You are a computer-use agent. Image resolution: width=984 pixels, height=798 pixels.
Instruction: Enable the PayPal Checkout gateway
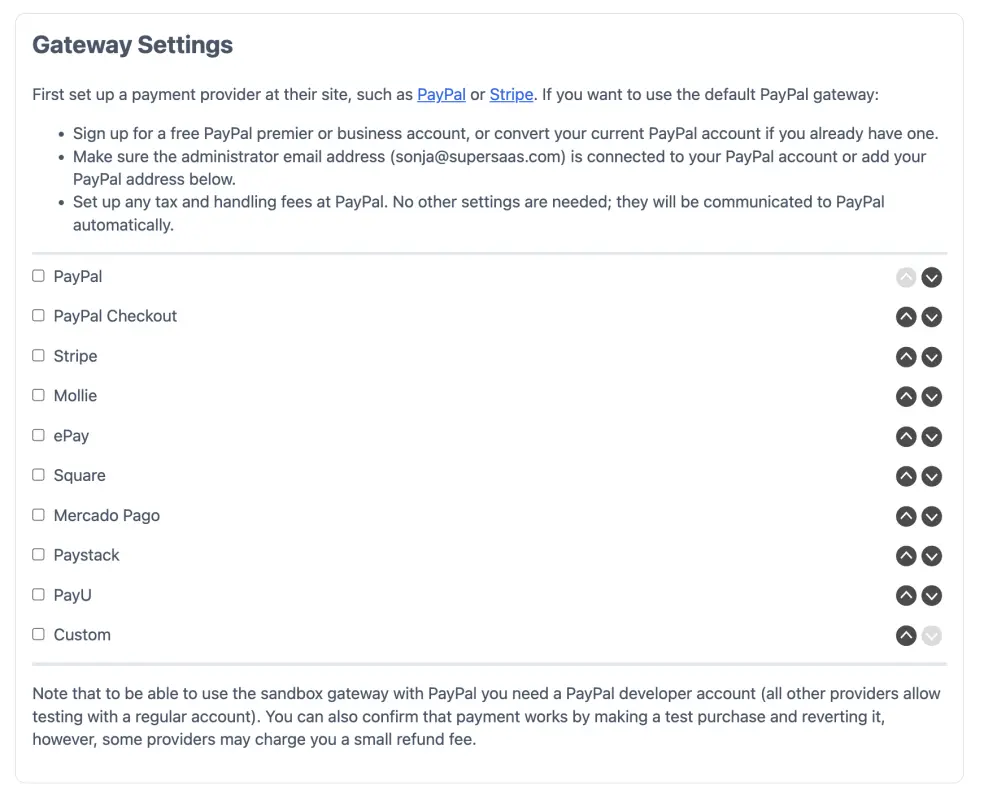pos(38,316)
